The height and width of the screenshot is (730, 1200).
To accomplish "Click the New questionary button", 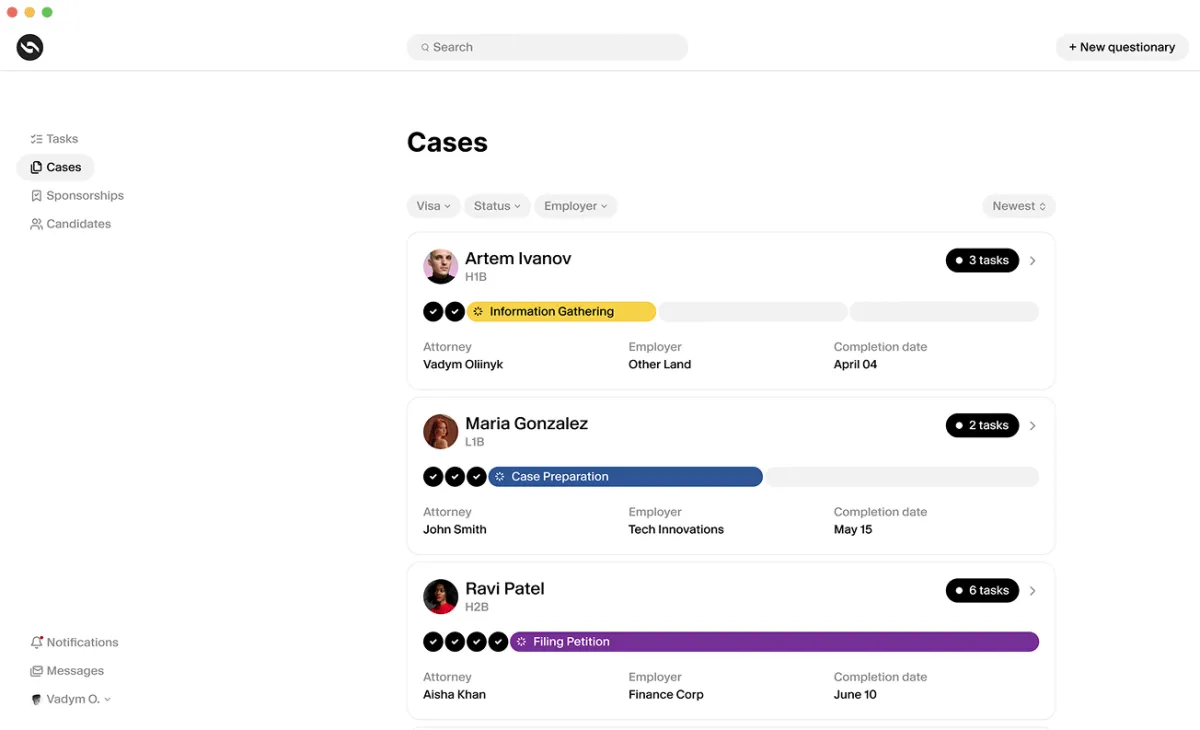I will (1122, 47).
